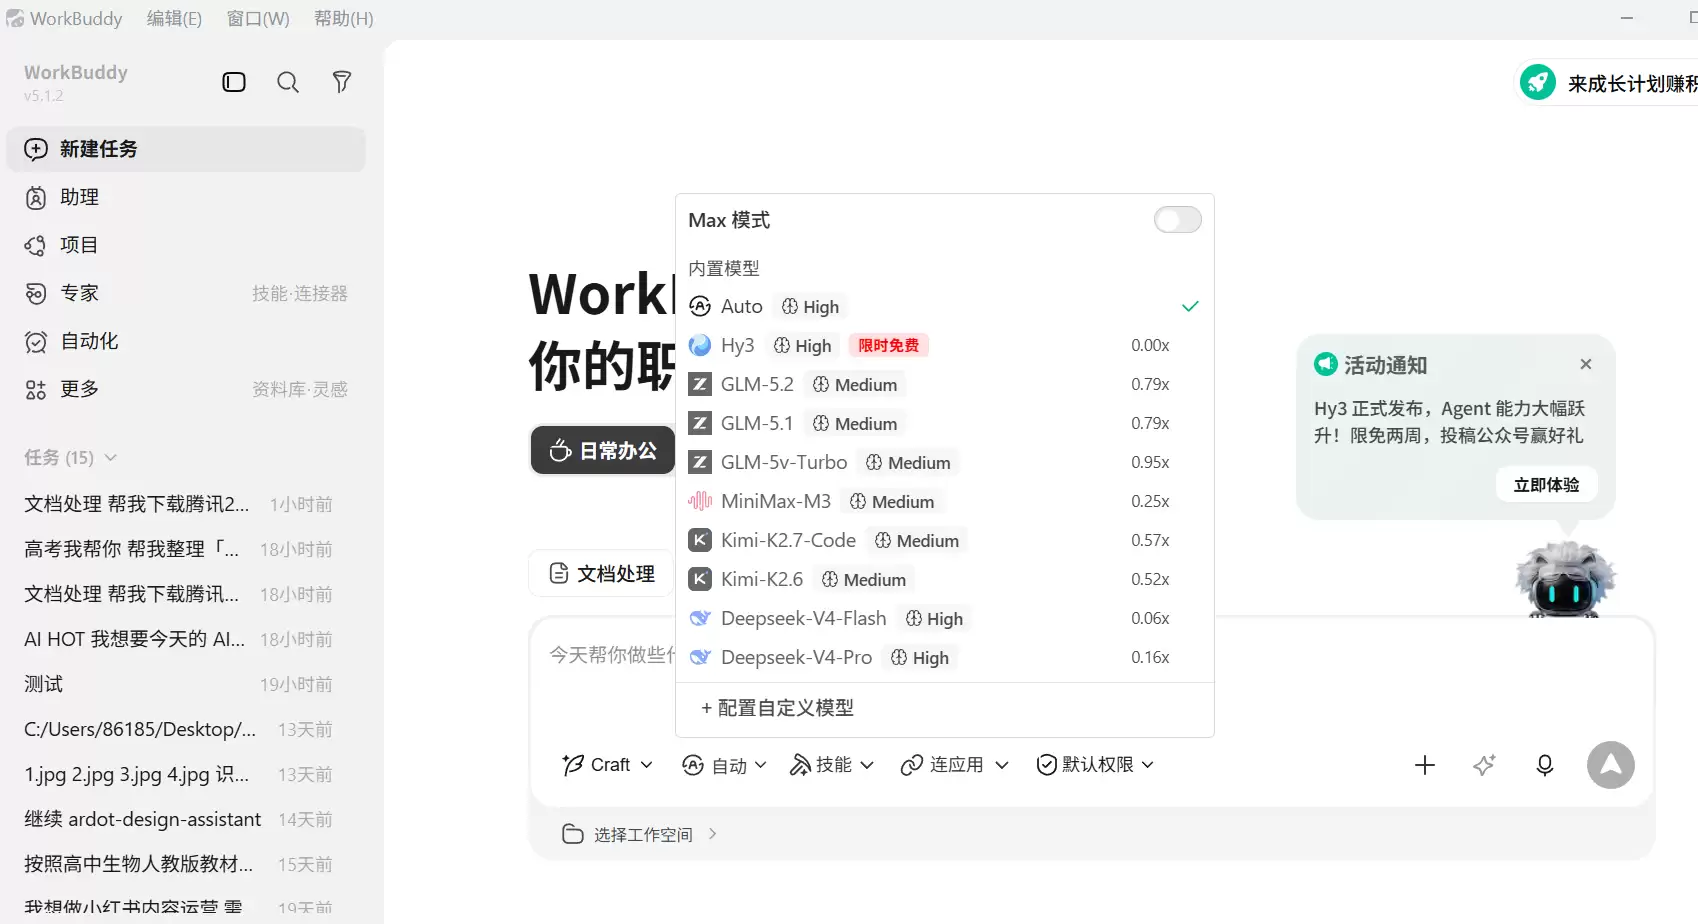Open the 编辑(E) menu

tap(174, 19)
